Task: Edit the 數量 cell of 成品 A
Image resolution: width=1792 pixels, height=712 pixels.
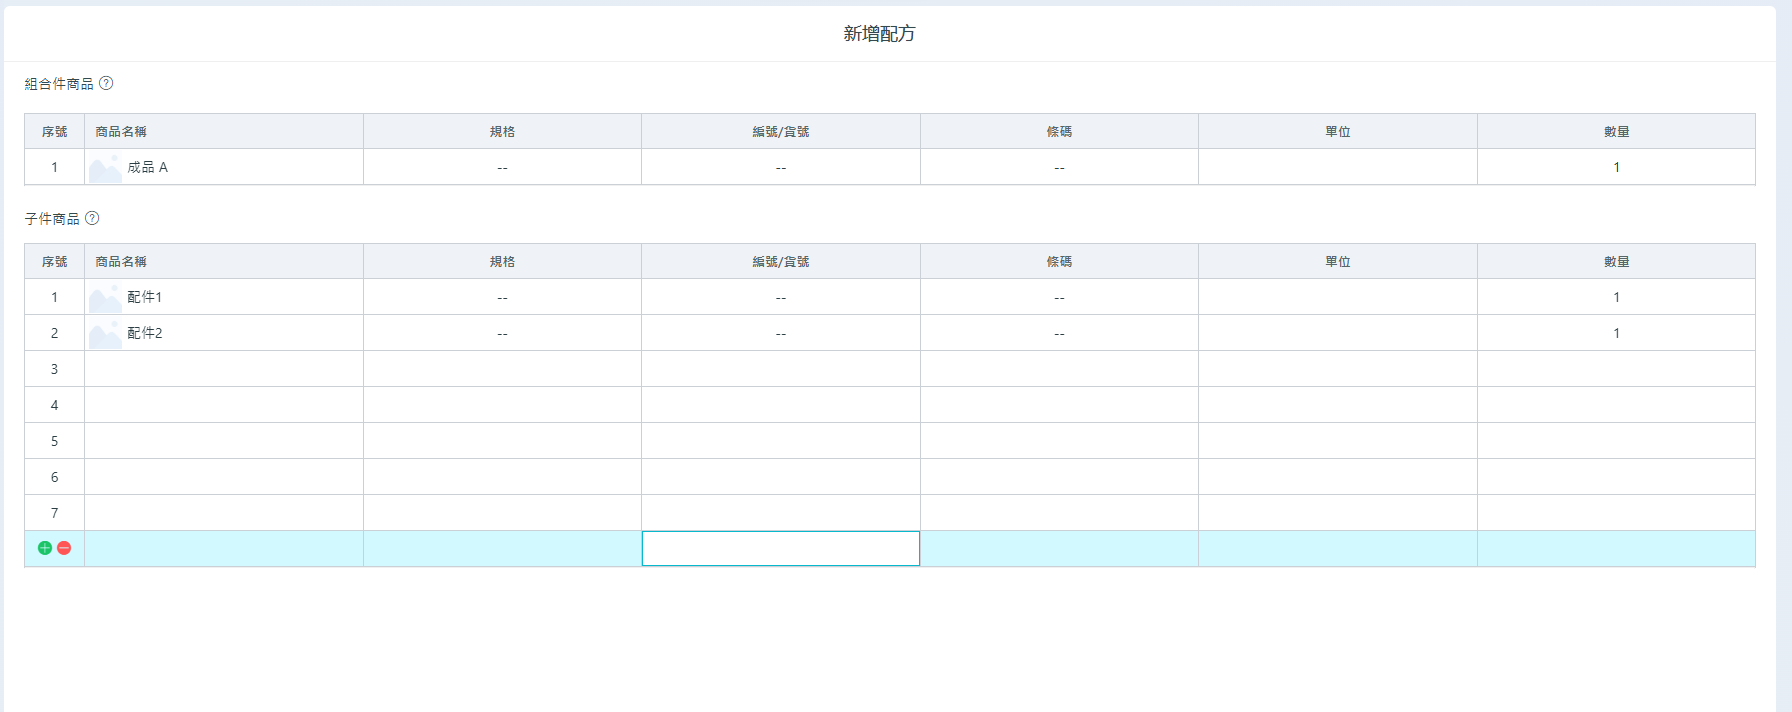Action: coord(1615,167)
